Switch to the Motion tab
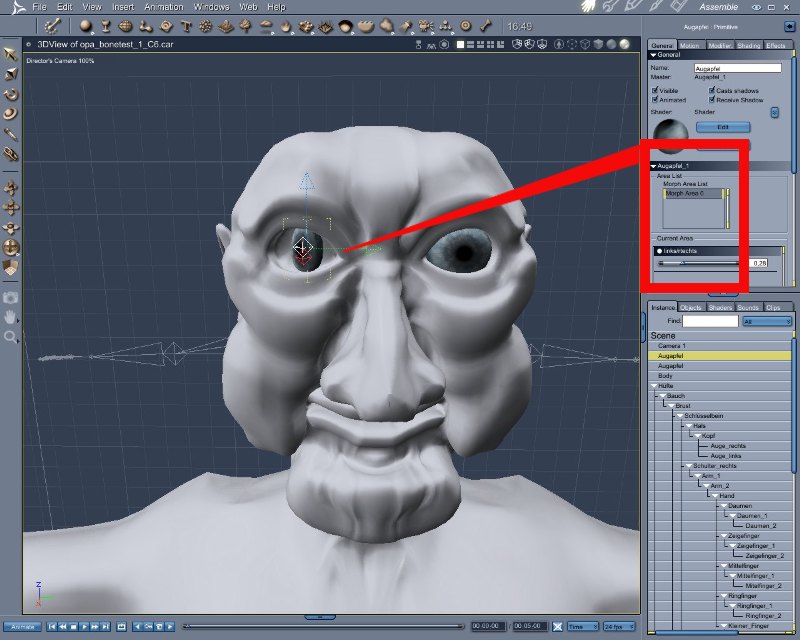 coord(690,45)
